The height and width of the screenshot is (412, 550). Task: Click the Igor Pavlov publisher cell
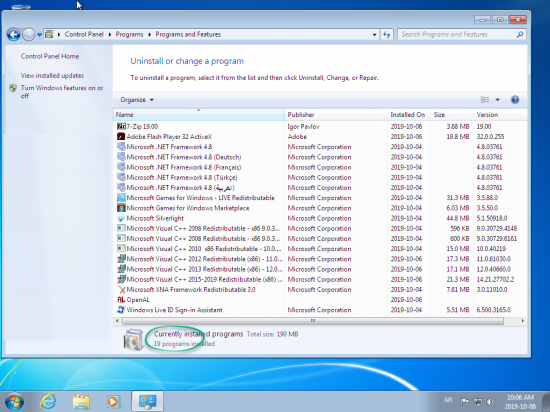[303, 126]
